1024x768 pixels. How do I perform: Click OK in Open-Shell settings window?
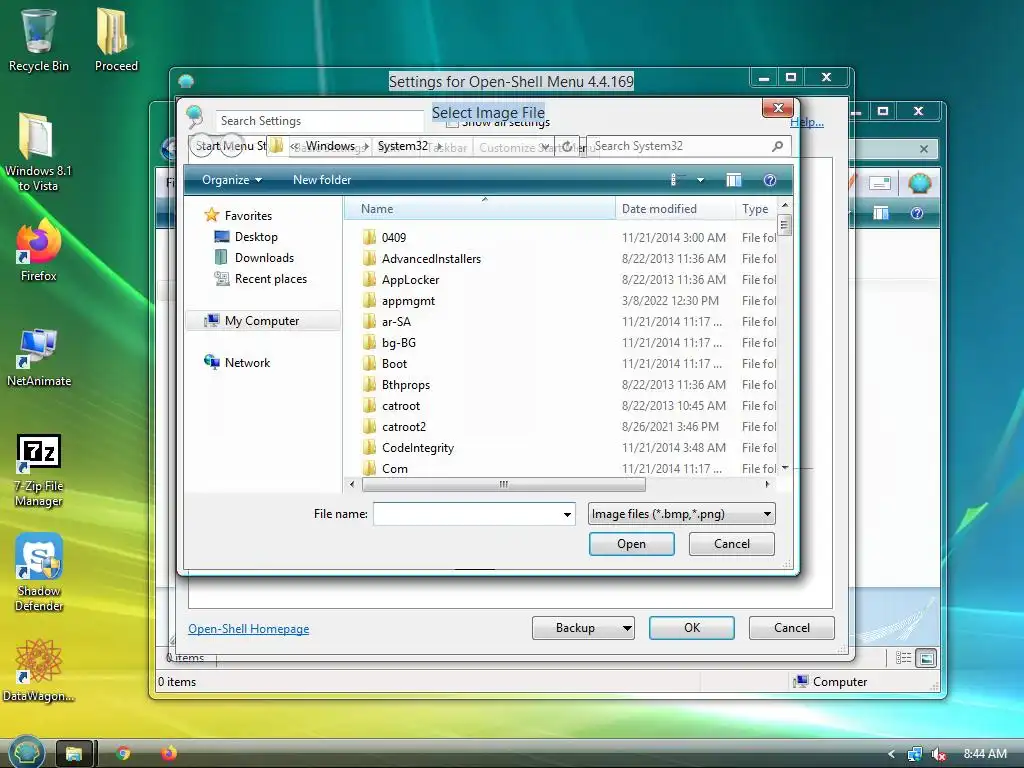pos(692,628)
